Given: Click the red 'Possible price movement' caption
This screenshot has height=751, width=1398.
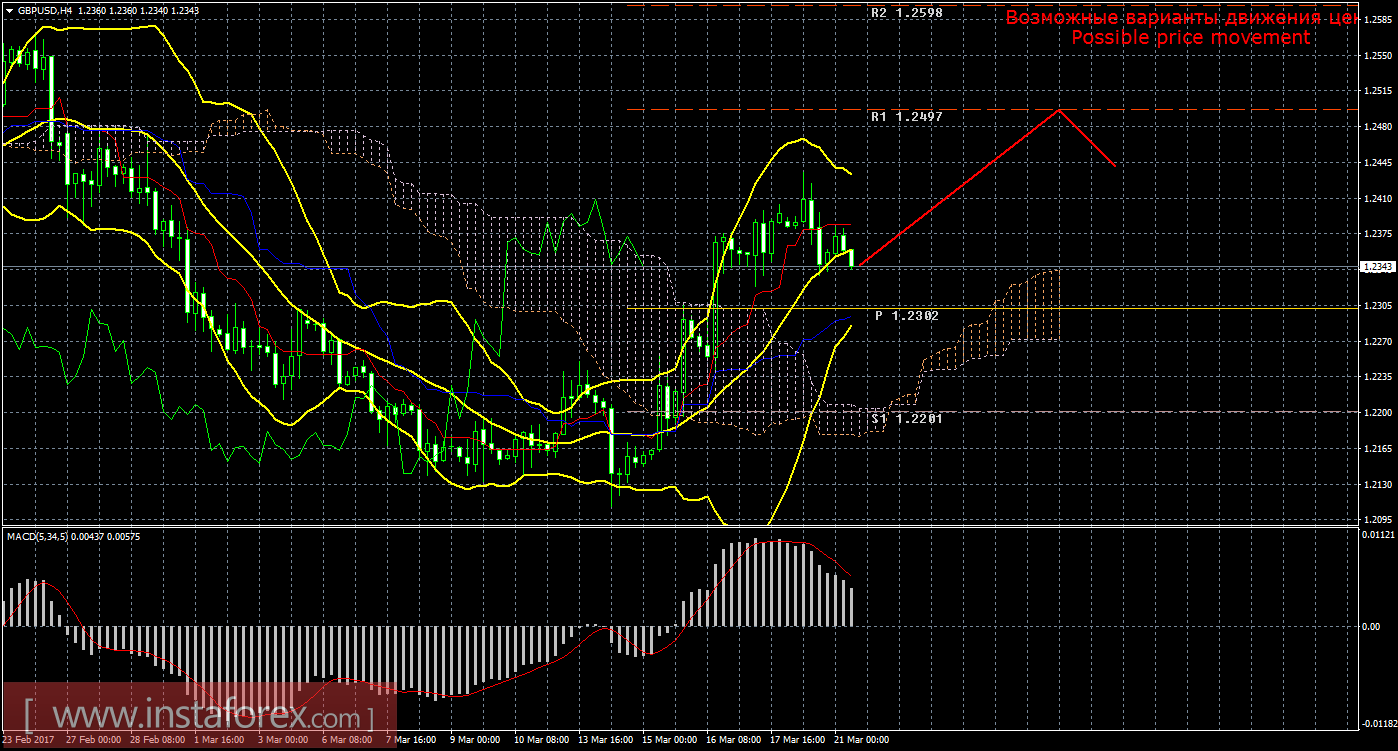Looking at the screenshot, I should click(x=1190, y=37).
